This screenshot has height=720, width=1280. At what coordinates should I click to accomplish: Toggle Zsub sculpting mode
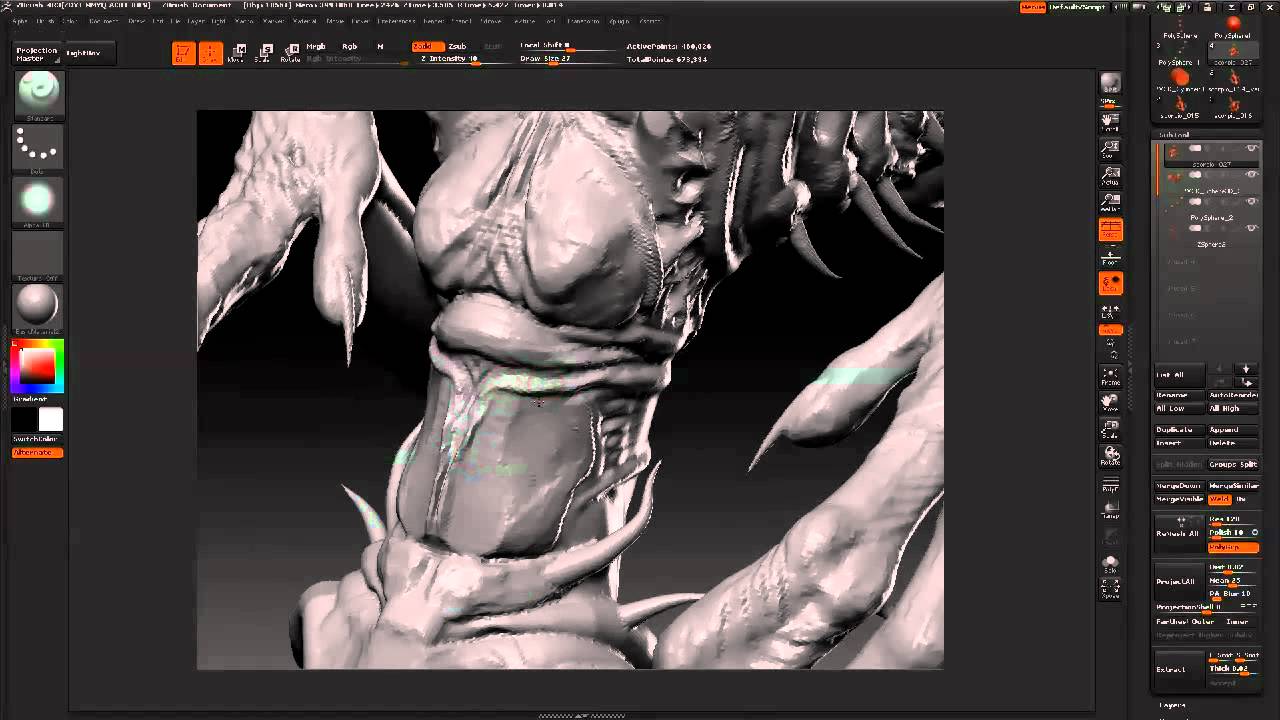pyautogui.click(x=457, y=47)
